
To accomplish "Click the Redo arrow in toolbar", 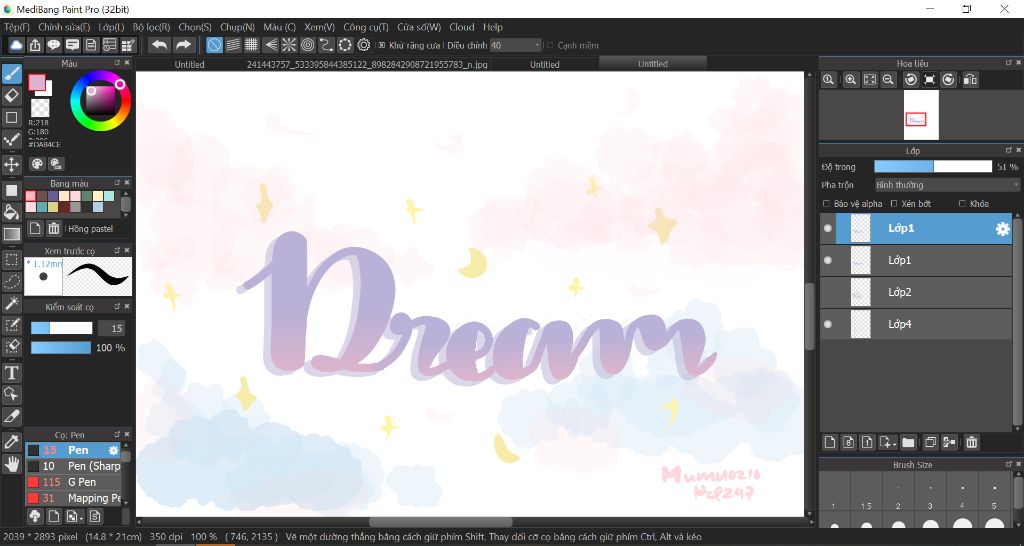I will 184,45.
